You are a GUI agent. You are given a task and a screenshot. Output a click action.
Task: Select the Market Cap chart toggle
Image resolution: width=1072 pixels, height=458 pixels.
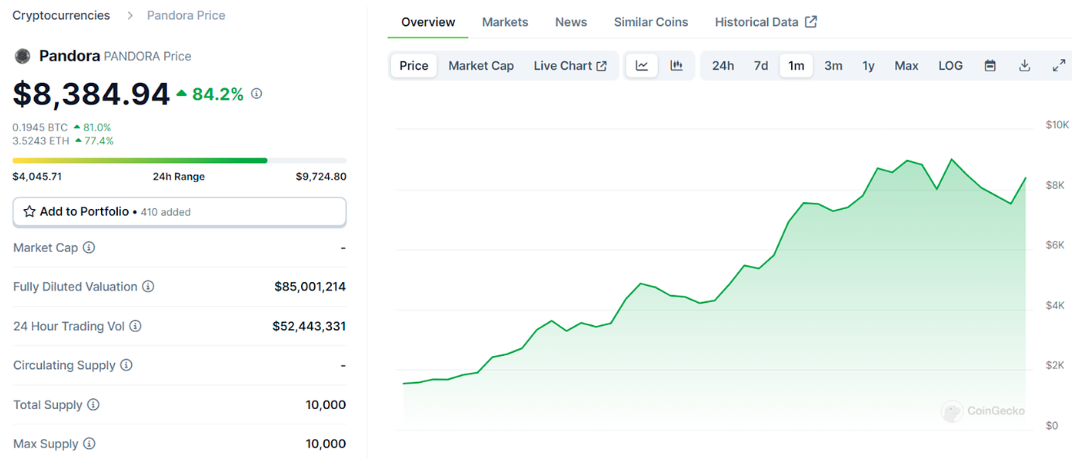[x=481, y=66]
